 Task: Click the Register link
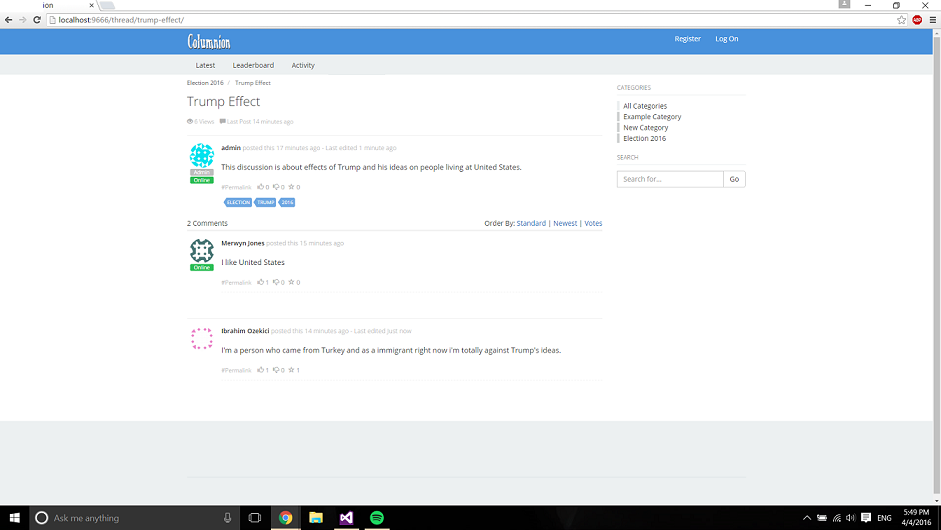(x=687, y=39)
